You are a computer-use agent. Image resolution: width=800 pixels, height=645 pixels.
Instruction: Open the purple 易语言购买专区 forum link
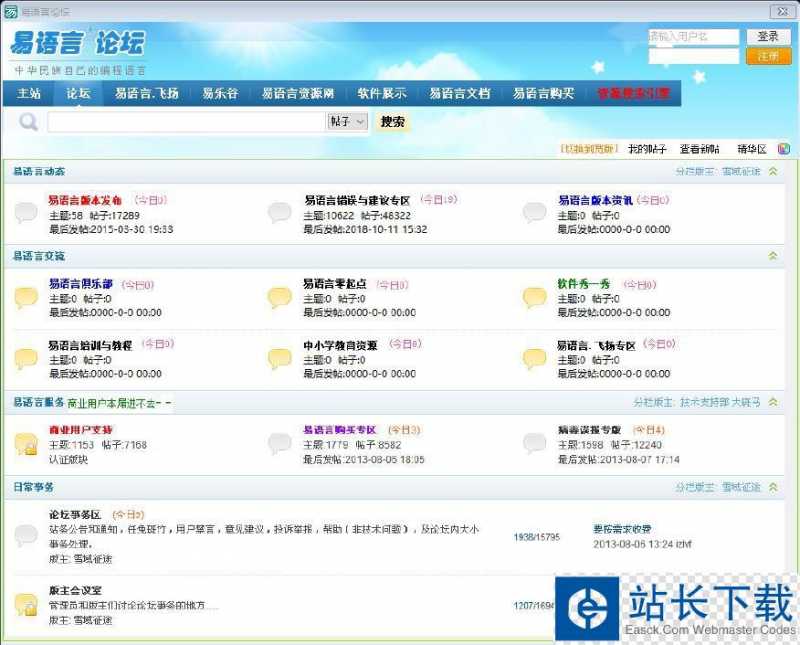click(339, 430)
